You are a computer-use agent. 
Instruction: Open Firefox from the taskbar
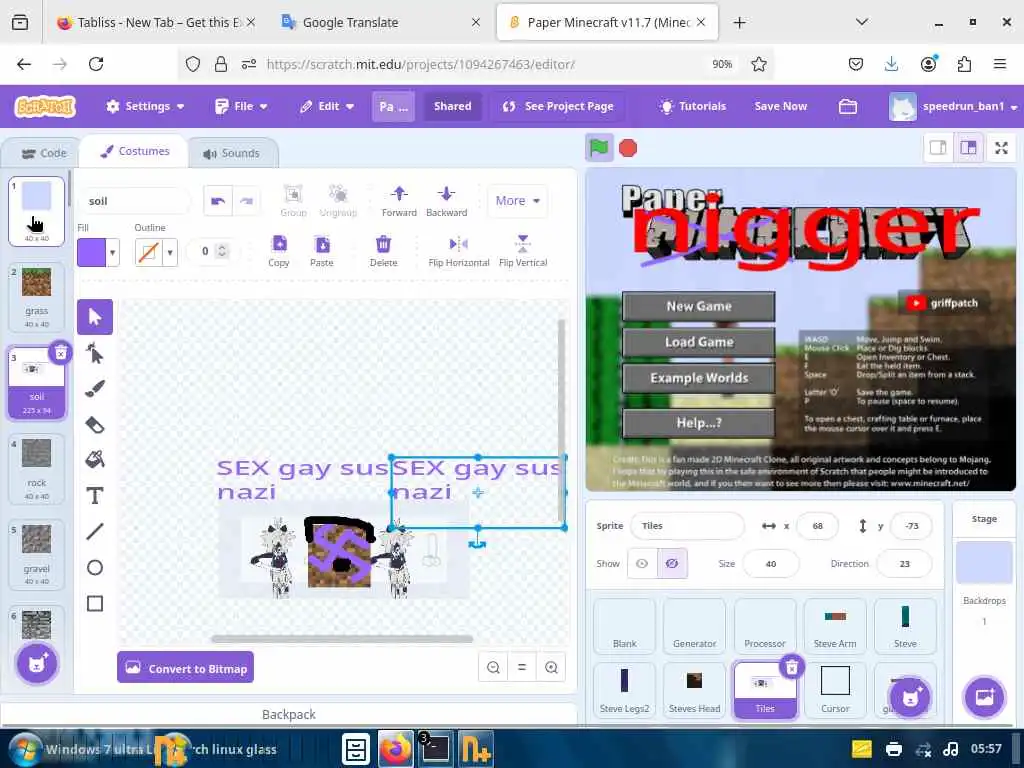[396, 748]
